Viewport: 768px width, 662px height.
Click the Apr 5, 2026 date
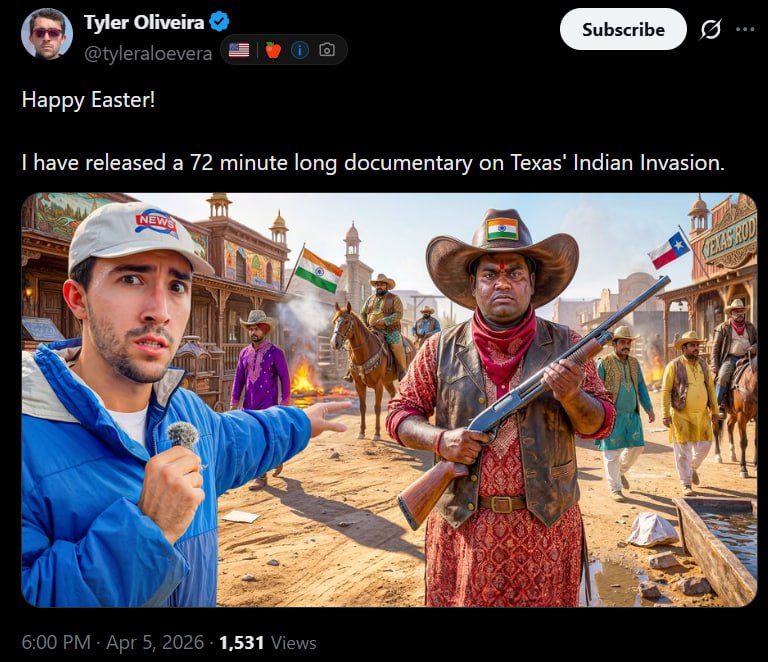155,642
